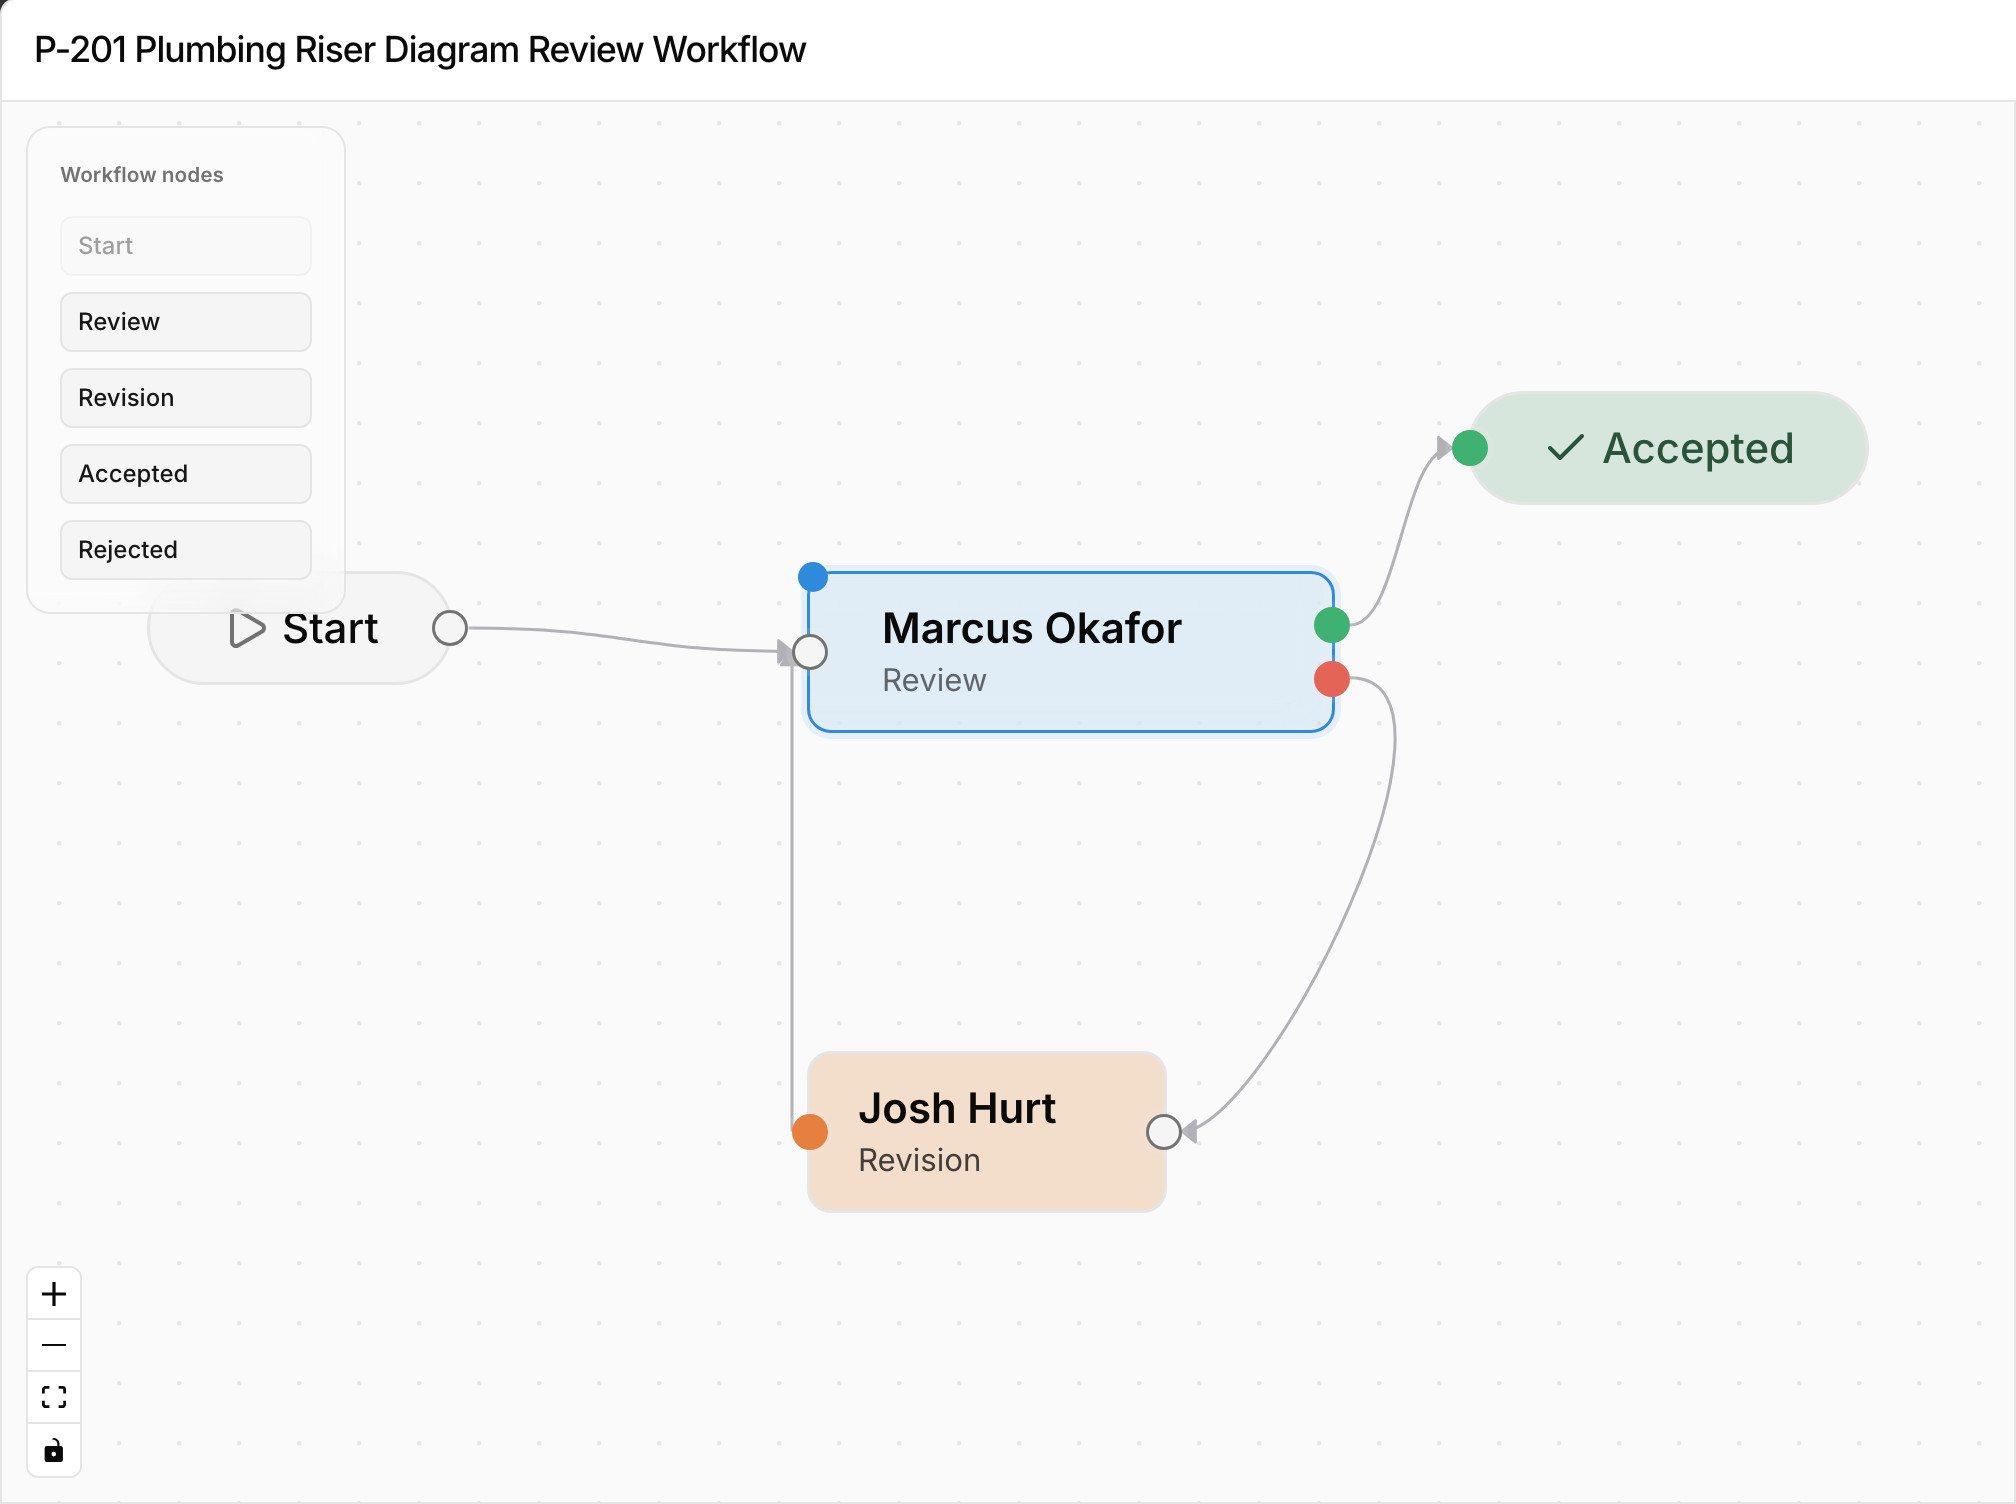Click the blue handle atop Marcus Okafor node

(x=813, y=577)
